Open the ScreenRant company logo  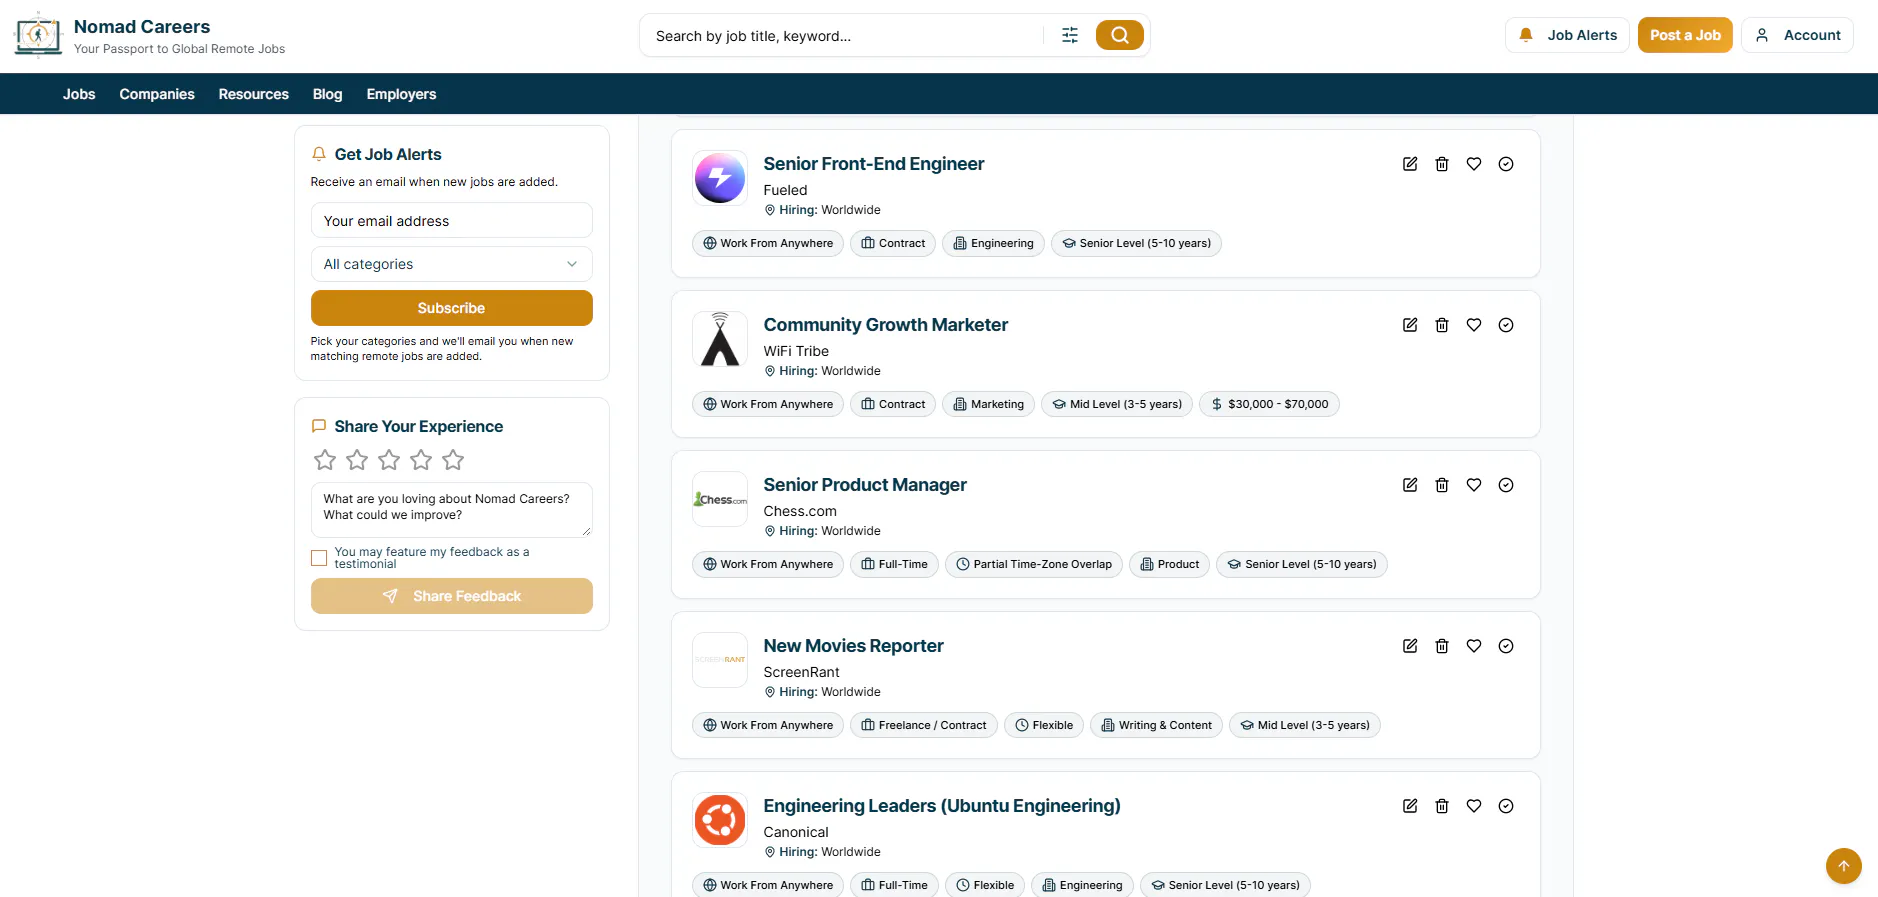click(x=720, y=660)
